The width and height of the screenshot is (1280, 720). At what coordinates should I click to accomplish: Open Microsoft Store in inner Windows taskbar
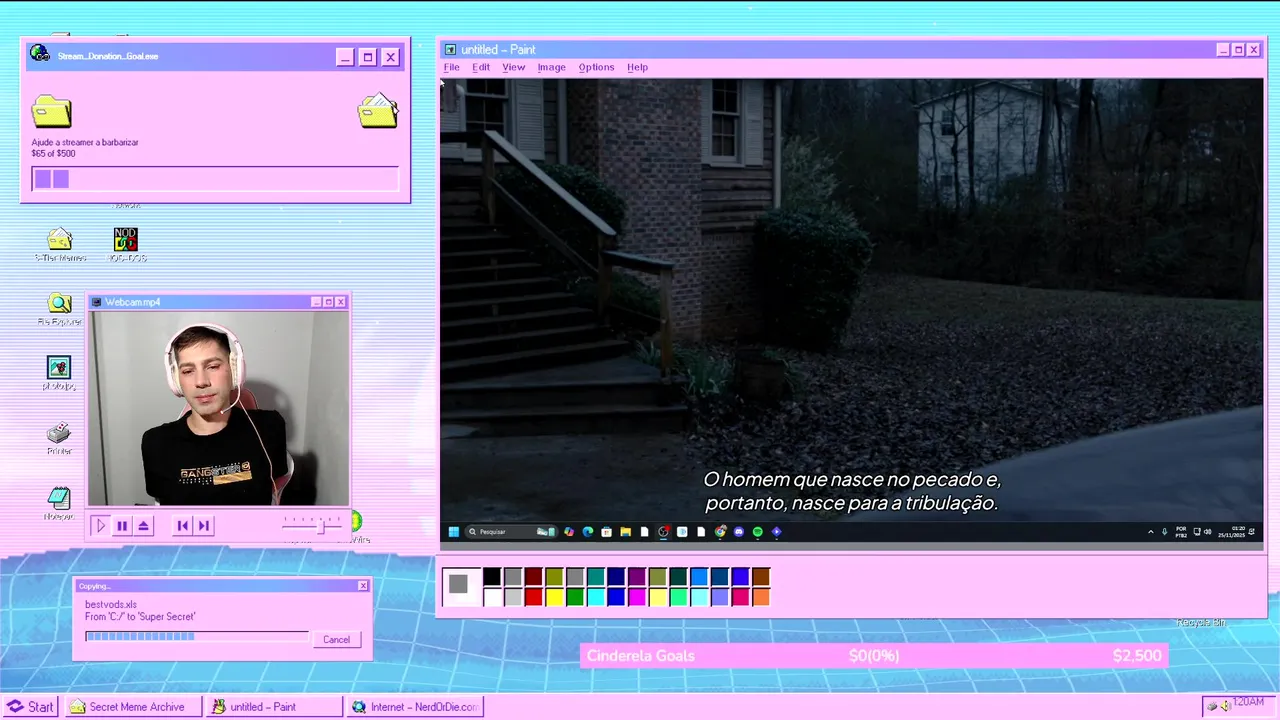tap(606, 532)
